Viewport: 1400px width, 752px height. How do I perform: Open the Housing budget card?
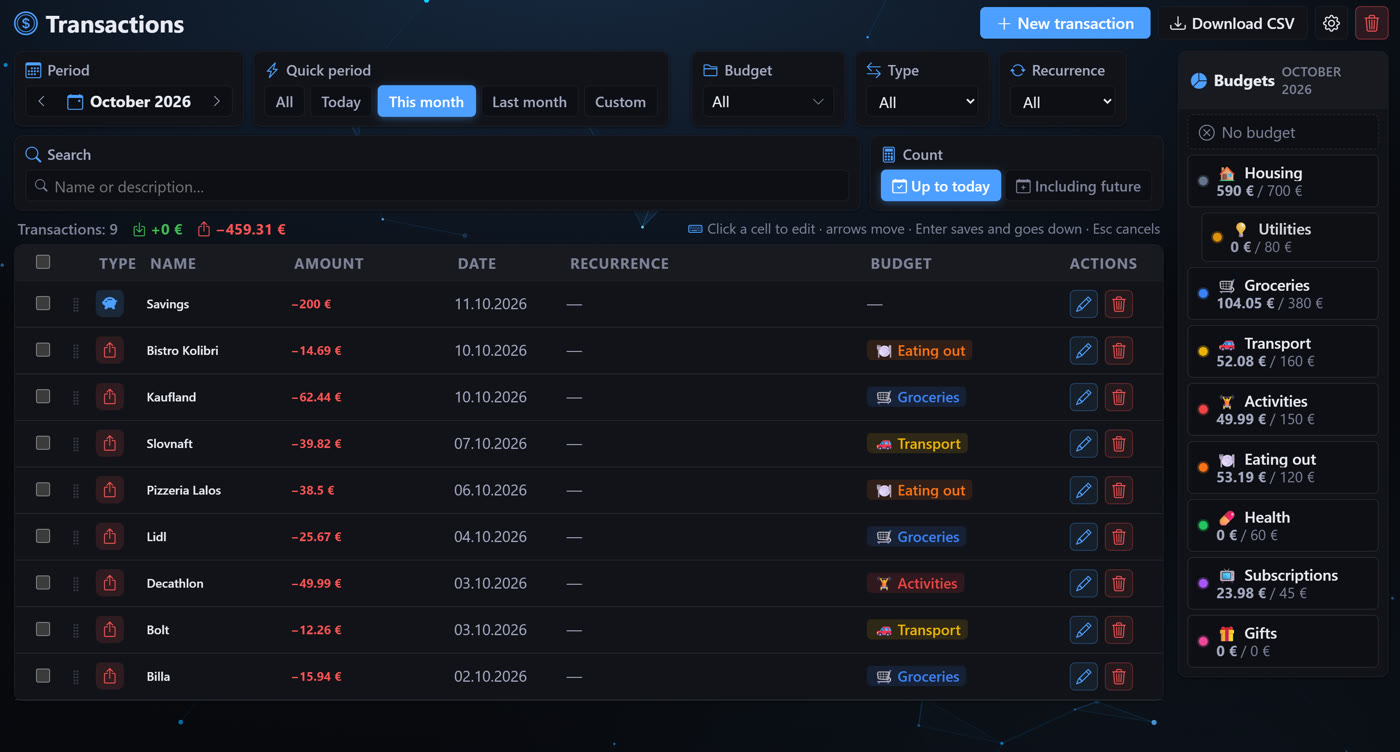(1283, 181)
